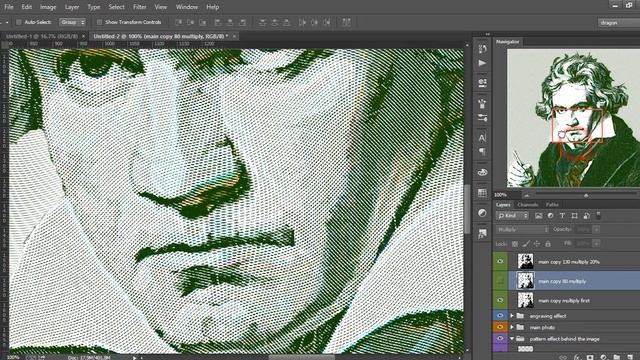Create new group folder icon
The height and width of the screenshot is (360, 640).
coord(617,357)
